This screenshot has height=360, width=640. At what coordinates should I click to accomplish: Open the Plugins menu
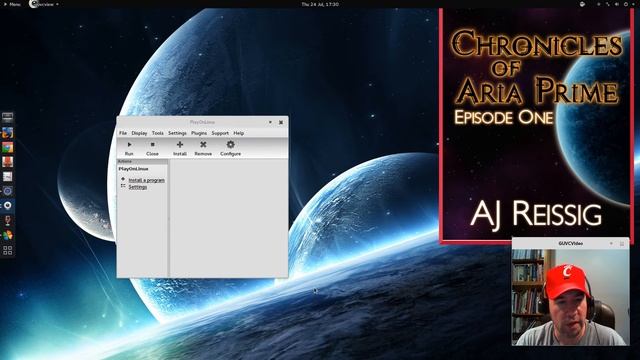pos(199,133)
